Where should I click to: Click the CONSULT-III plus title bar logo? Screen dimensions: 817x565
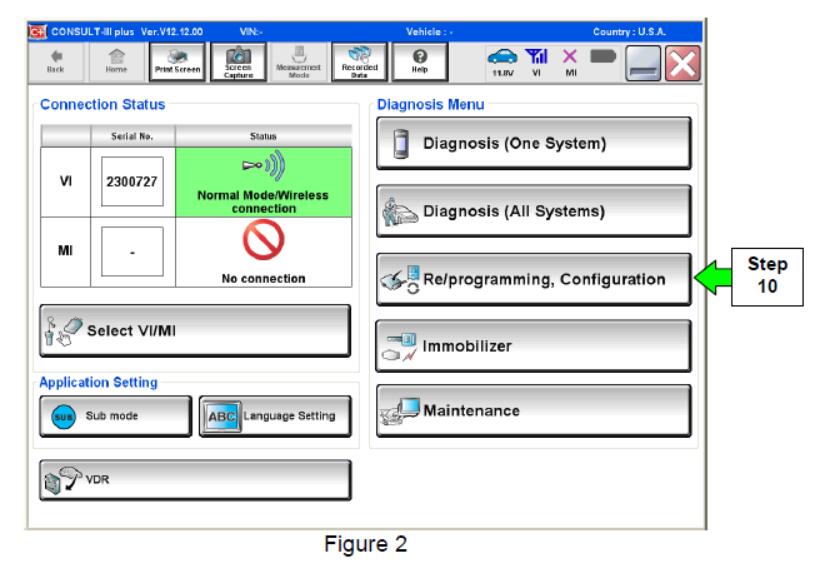pos(38,31)
